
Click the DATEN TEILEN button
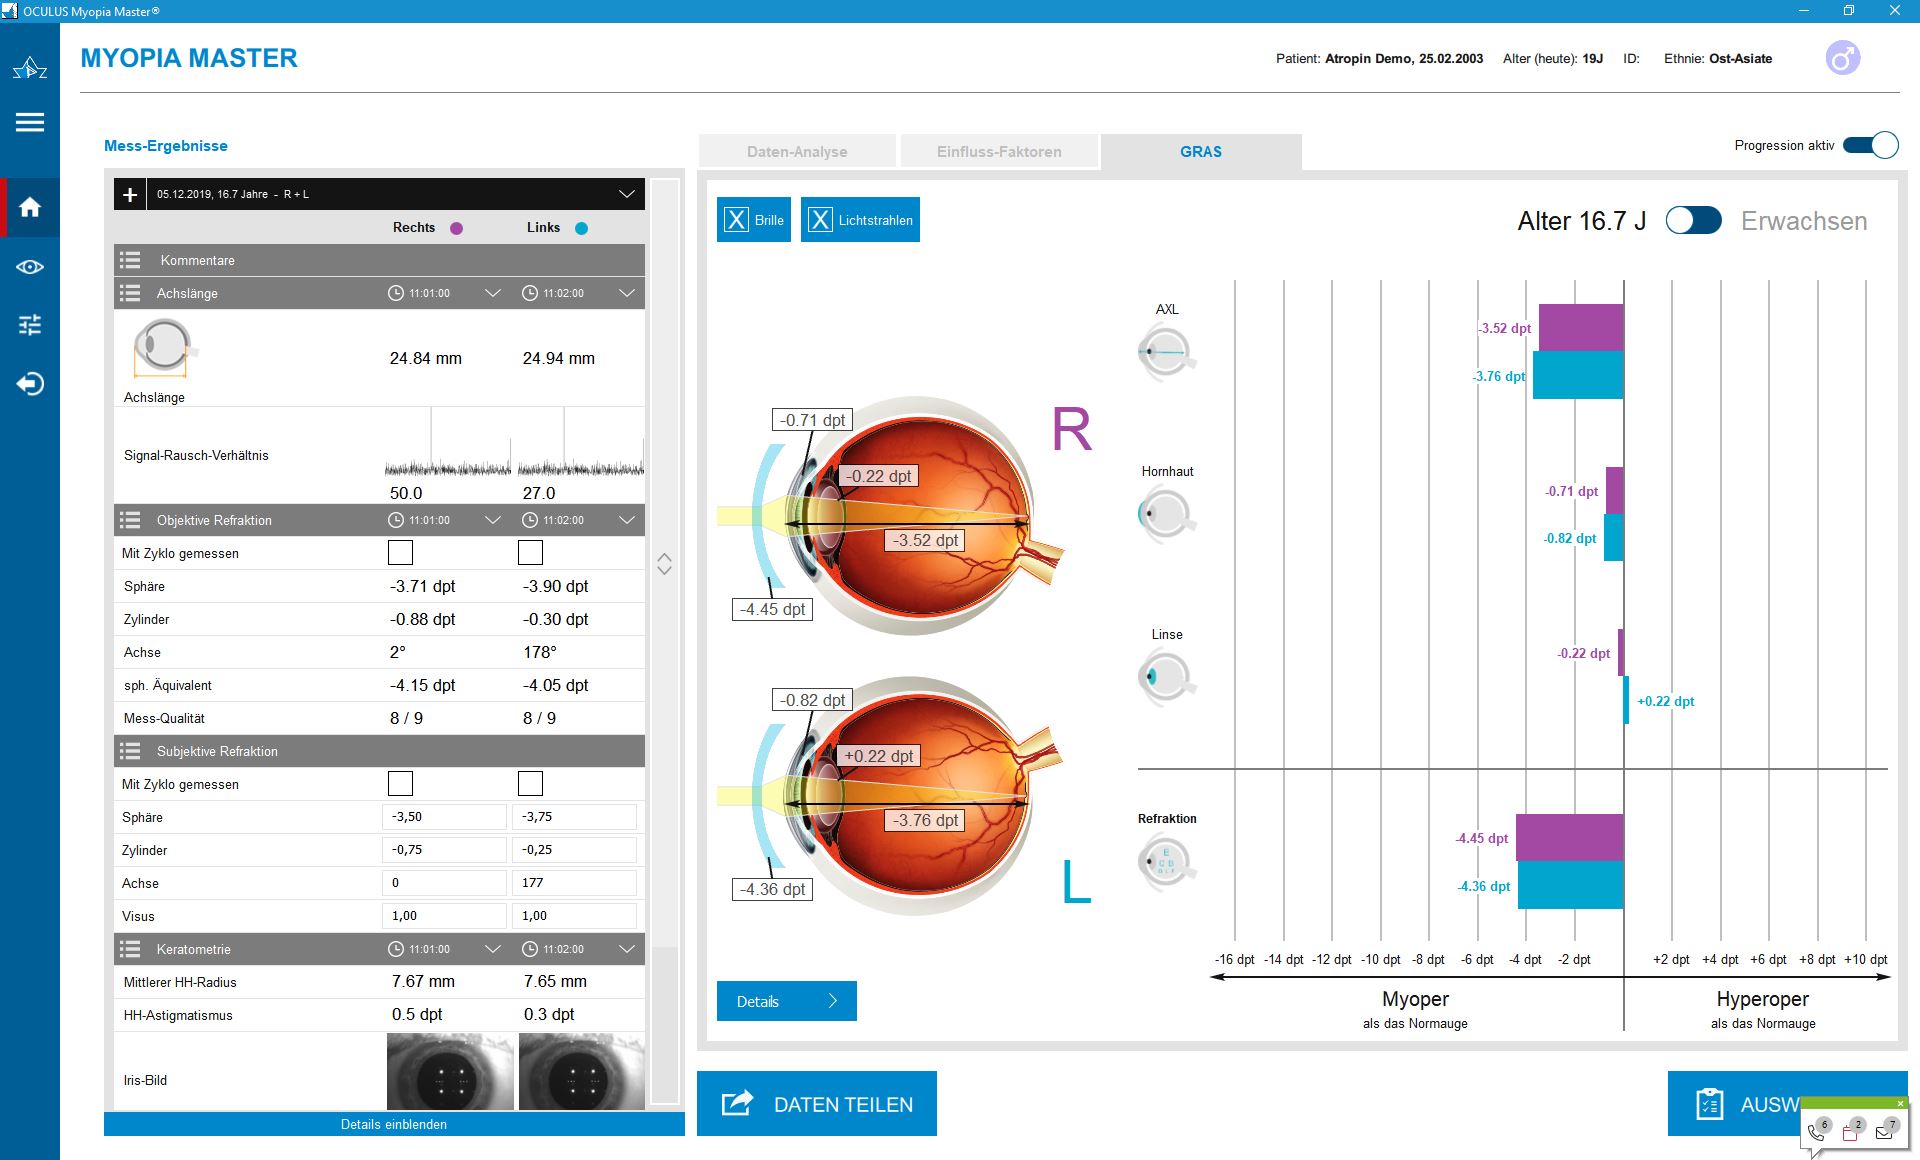click(x=817, y=1103)
